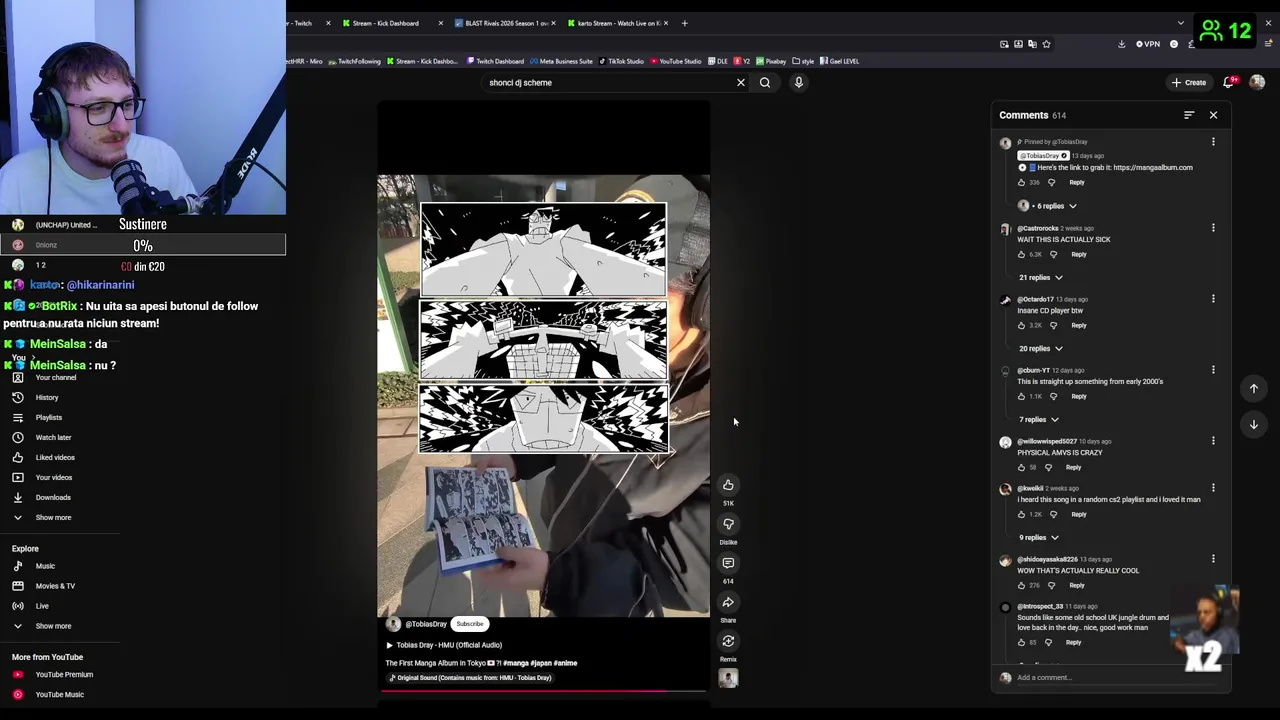Screen dimensions: 1280x720
Task: Open the comments button showing 614
Action: pyautogui.click(x=728, y=563)
